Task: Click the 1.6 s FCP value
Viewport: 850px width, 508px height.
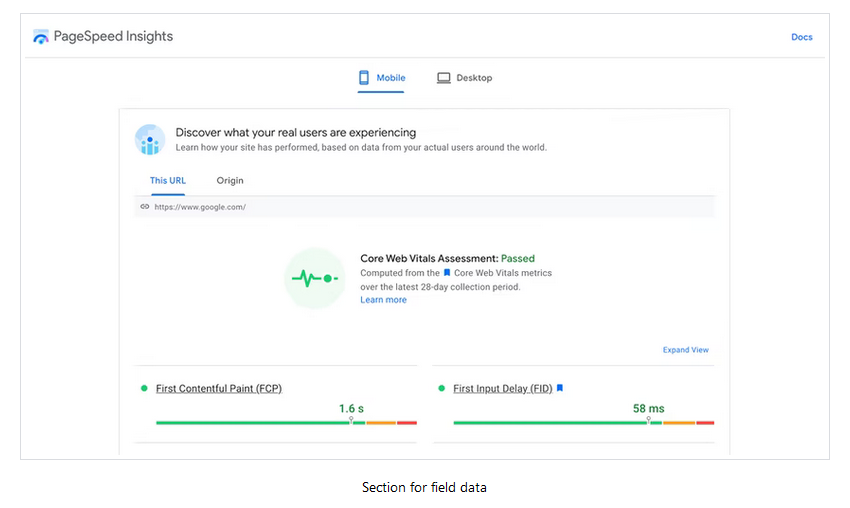Action: (x=351, y=409)
